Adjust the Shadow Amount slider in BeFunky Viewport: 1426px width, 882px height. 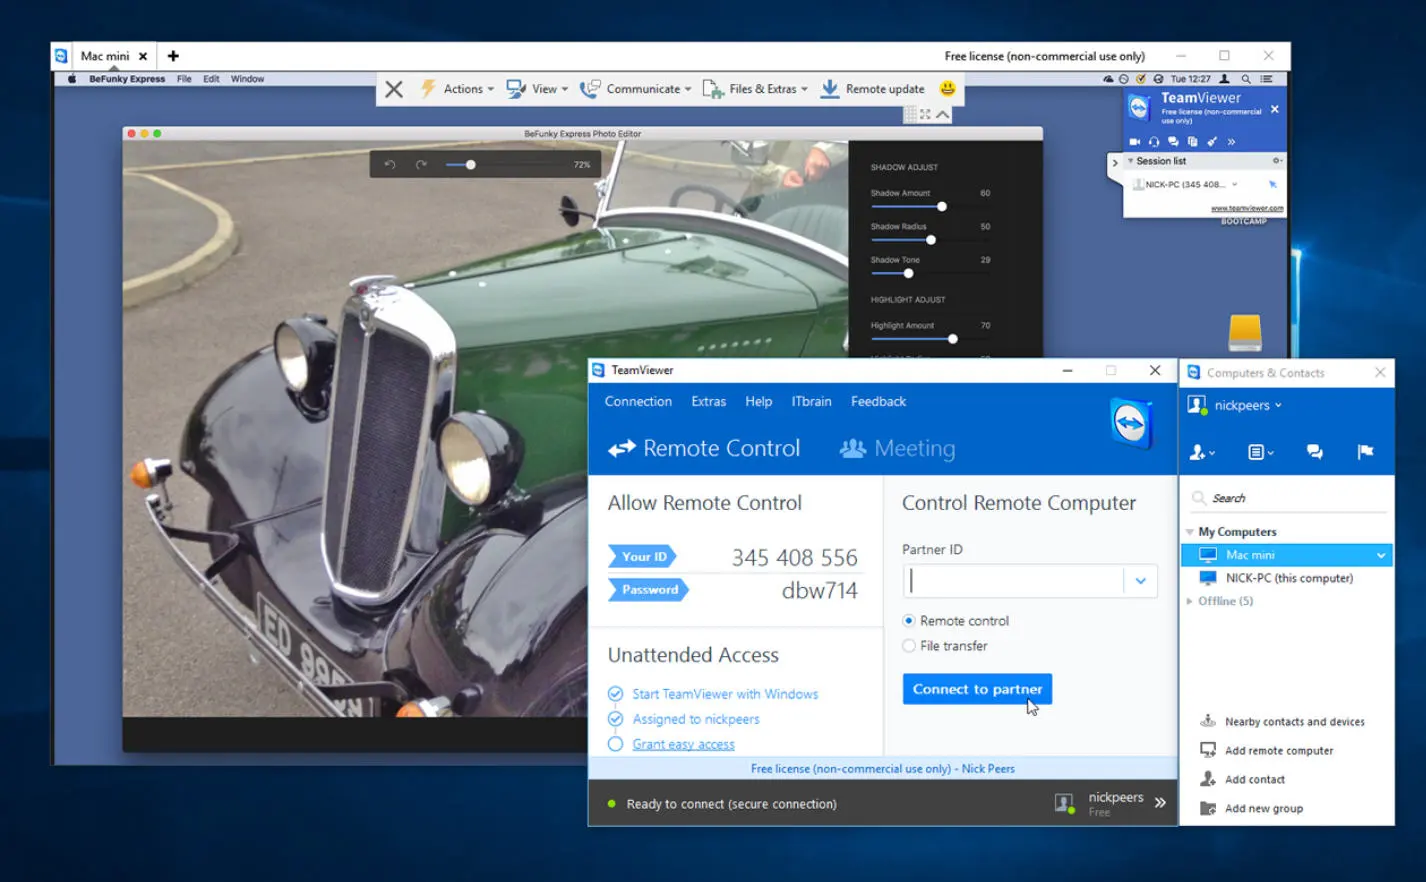click(941, 207)
